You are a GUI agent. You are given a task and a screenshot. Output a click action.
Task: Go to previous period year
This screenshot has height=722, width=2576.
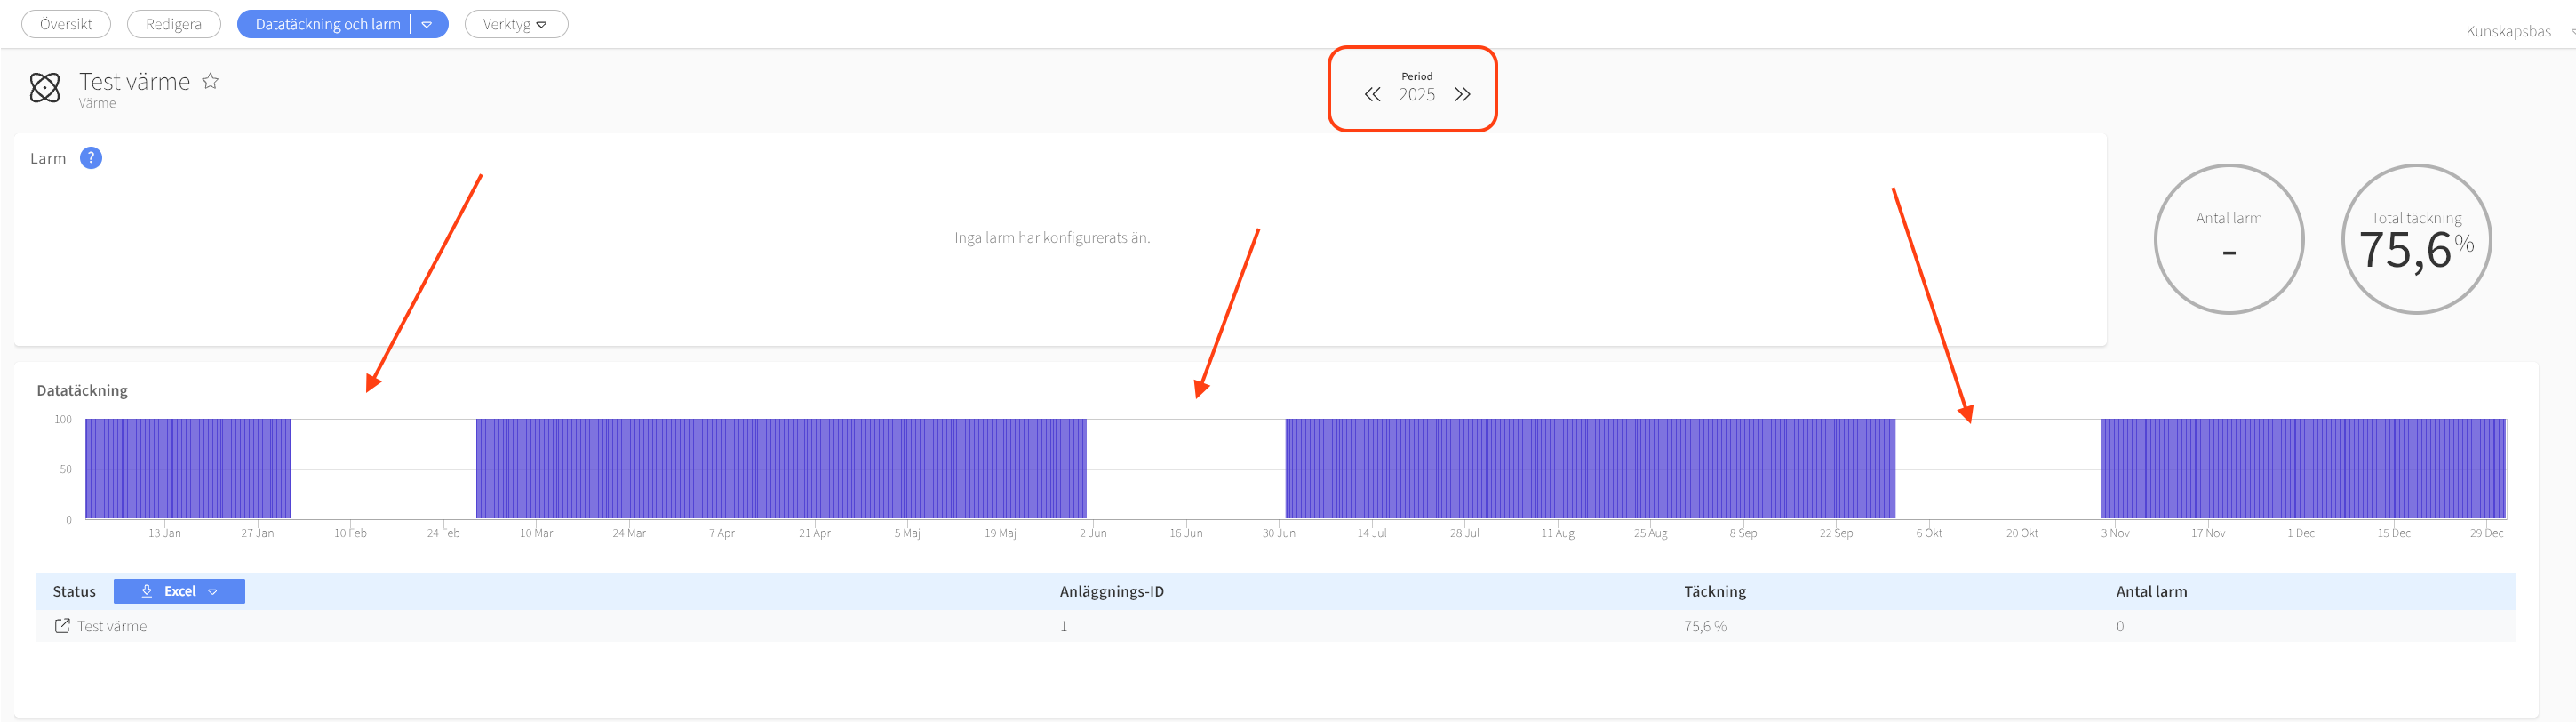pos(1372,95)
